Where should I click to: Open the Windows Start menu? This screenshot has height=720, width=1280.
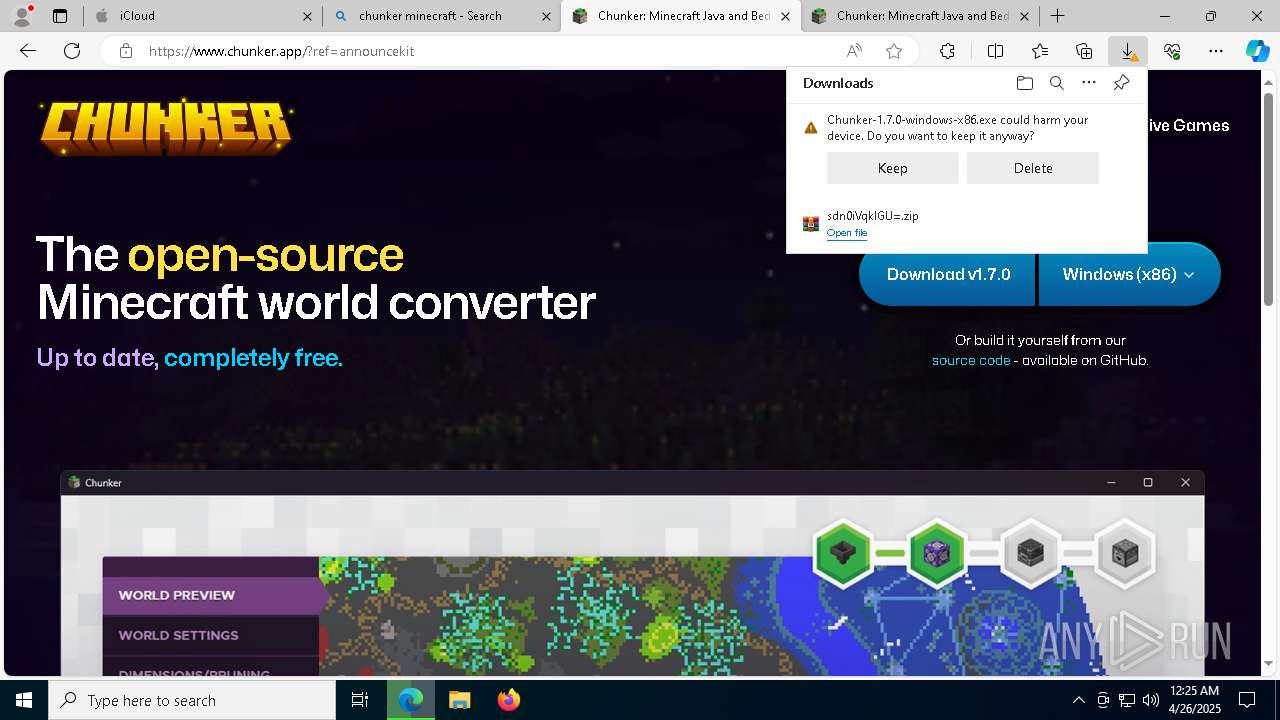pos(24,700)
